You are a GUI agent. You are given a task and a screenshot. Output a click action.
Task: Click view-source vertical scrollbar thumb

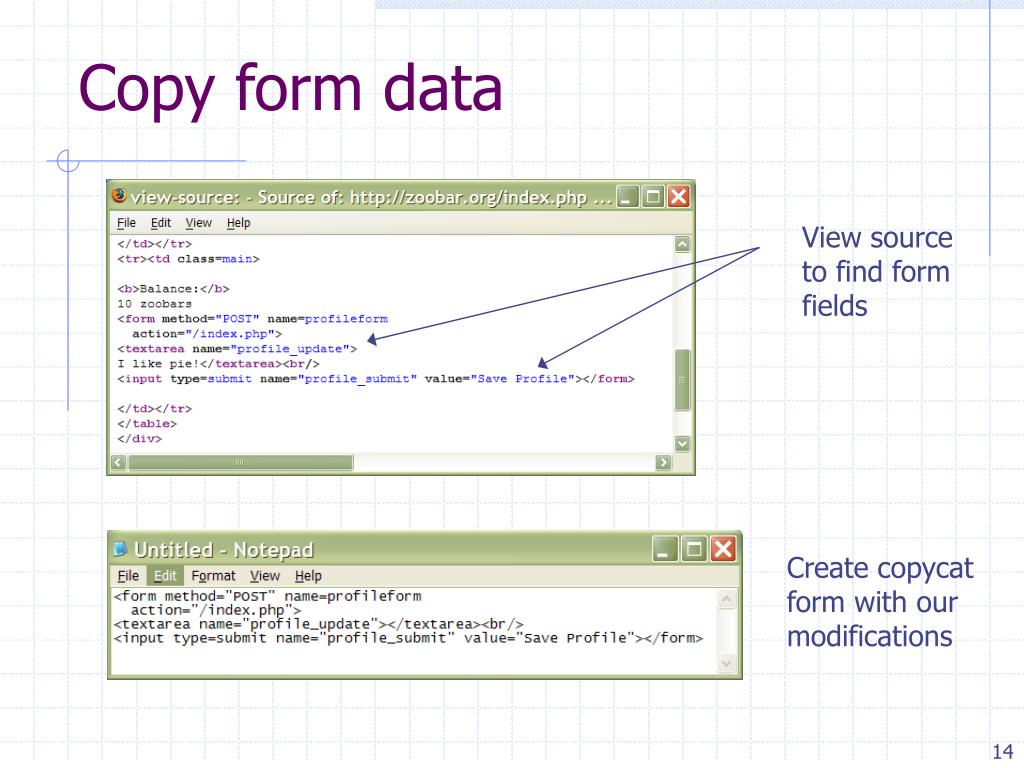tap(682, 380)
